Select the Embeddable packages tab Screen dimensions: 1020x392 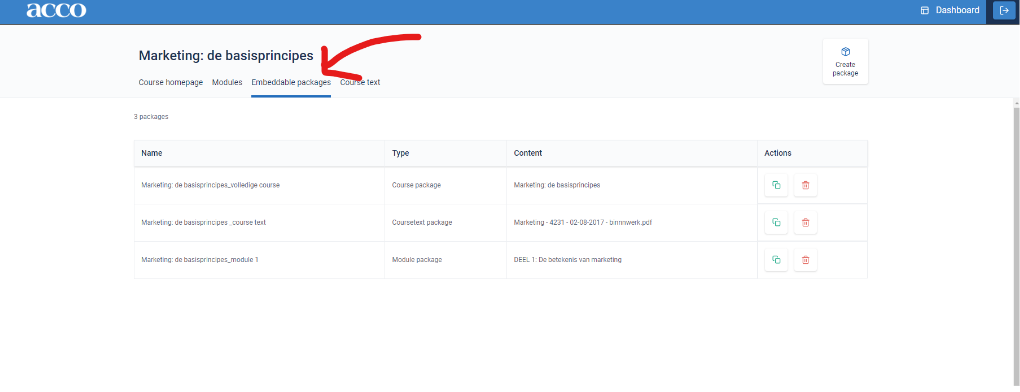click(291, 83)
